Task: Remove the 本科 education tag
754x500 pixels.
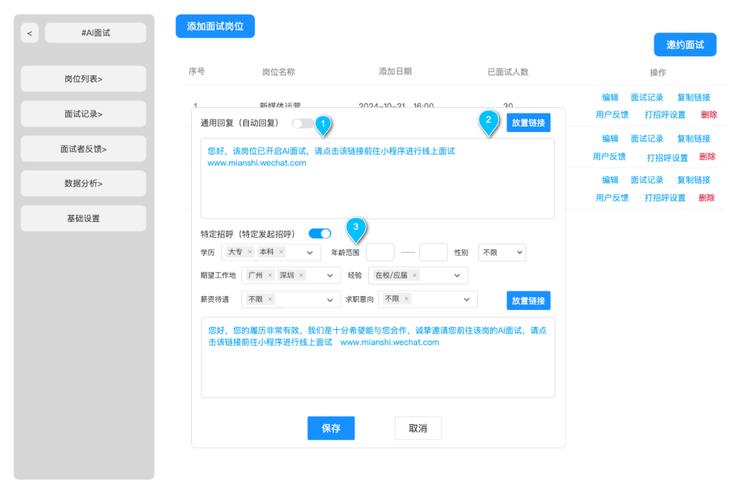Action: (x=281, y=252)
